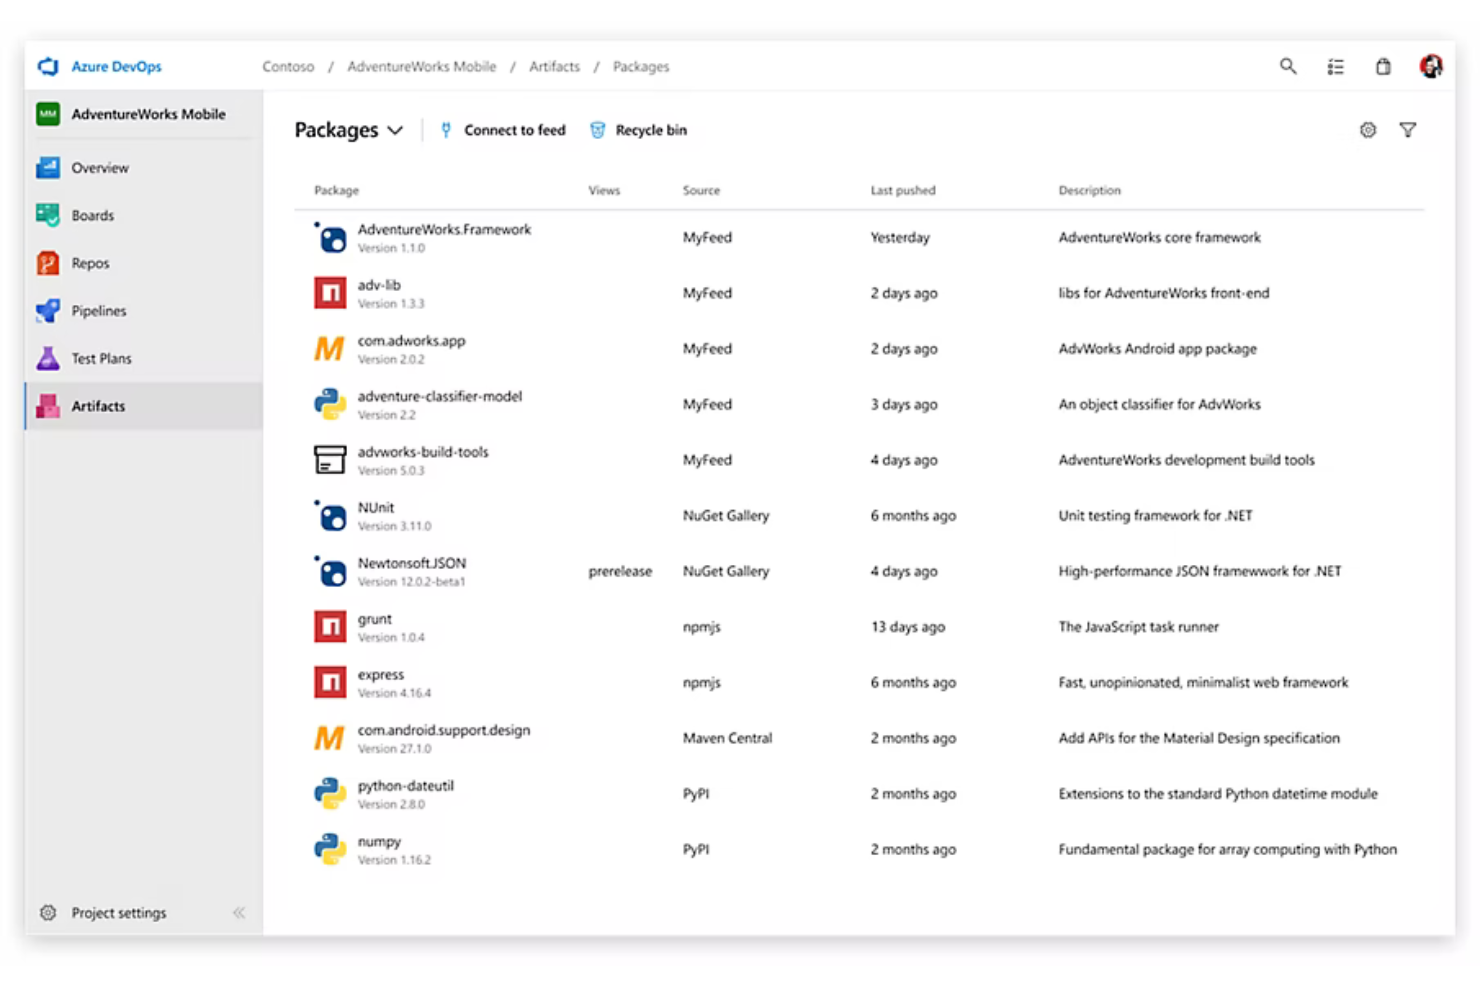
Task: Click the adv-lib npm icon
Action: point(330,293)
